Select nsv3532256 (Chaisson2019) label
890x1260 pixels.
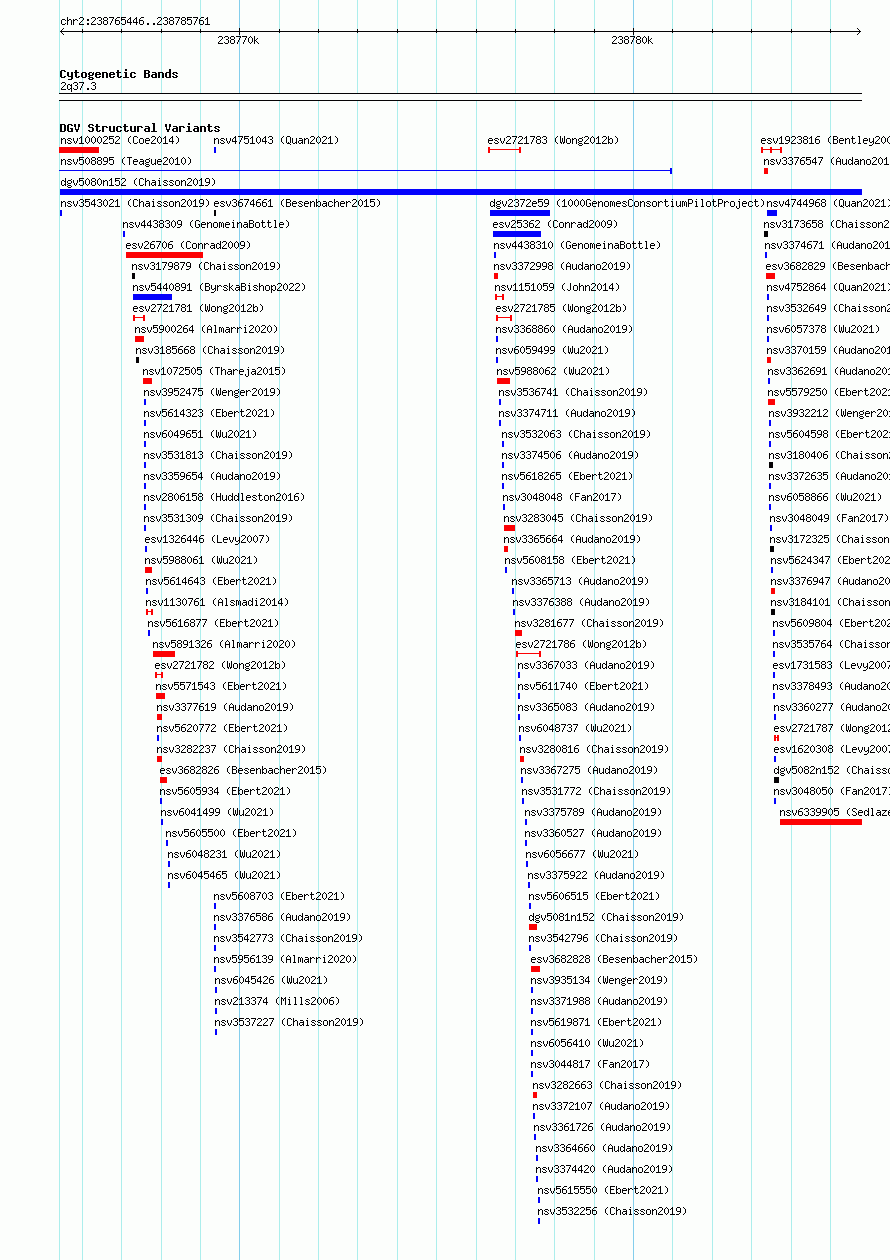click(613, 1212)
